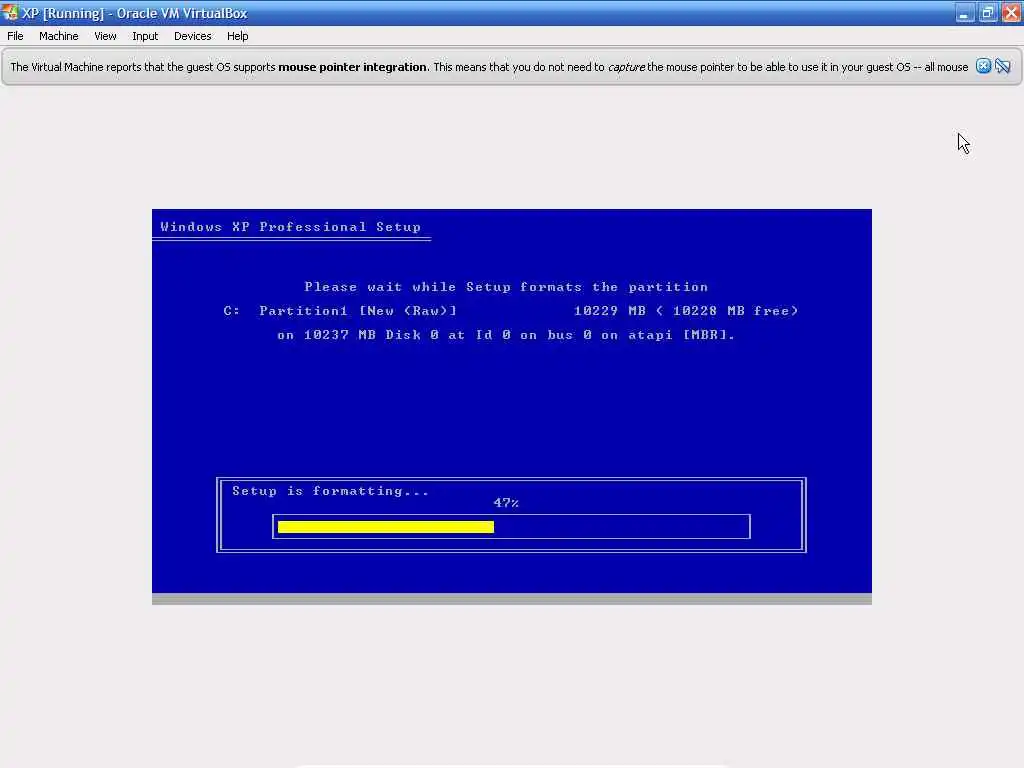Click the 'Partition1 [New (Raw)]' text
The image size is (1024, 768).
358,311
